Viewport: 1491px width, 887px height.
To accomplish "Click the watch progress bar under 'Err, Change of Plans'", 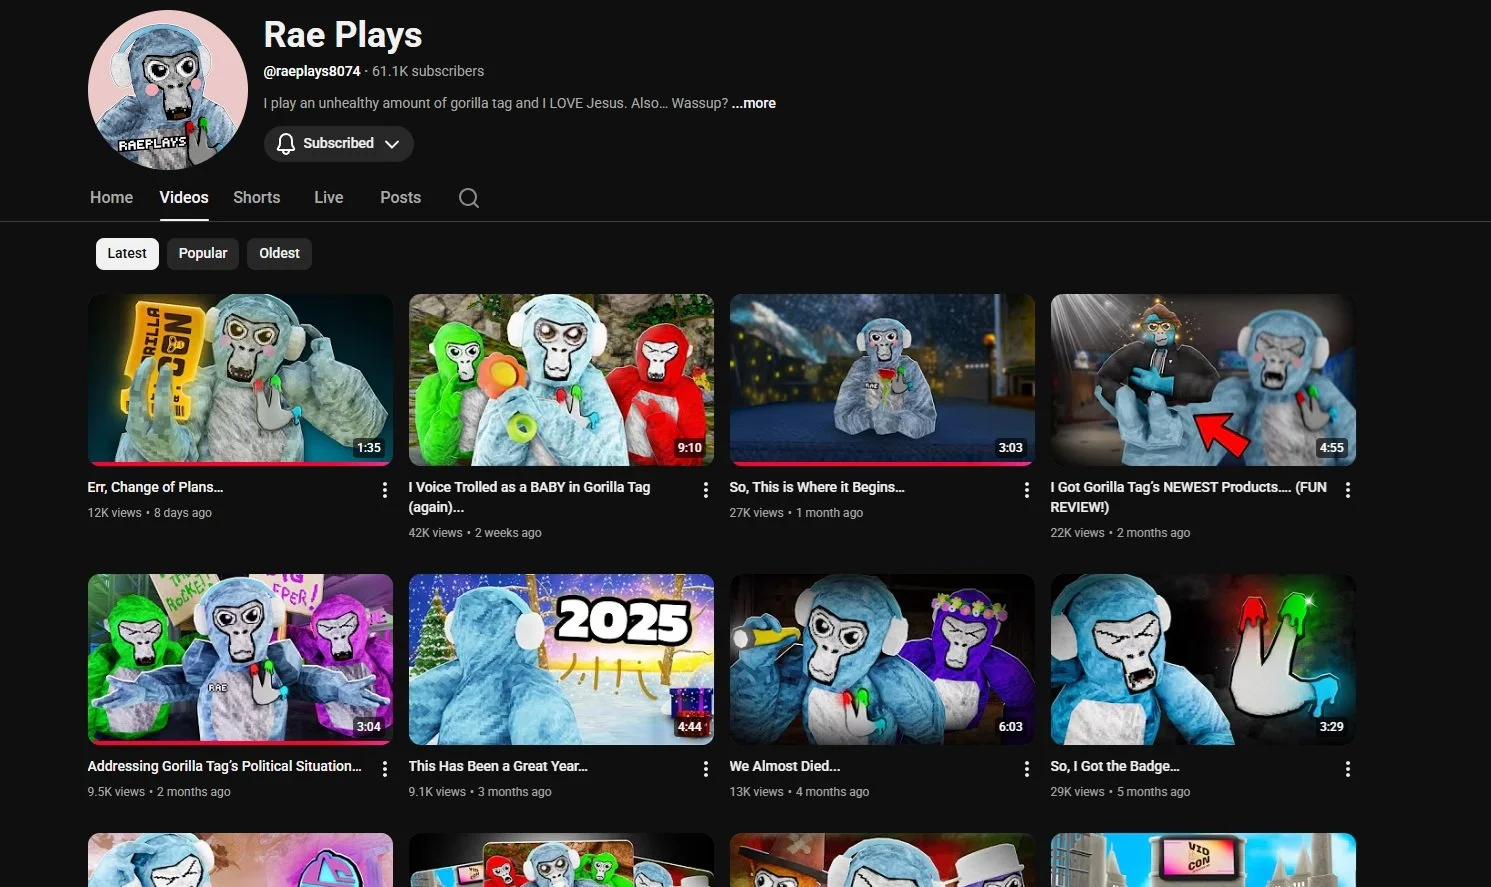I will tap(240, 464).
